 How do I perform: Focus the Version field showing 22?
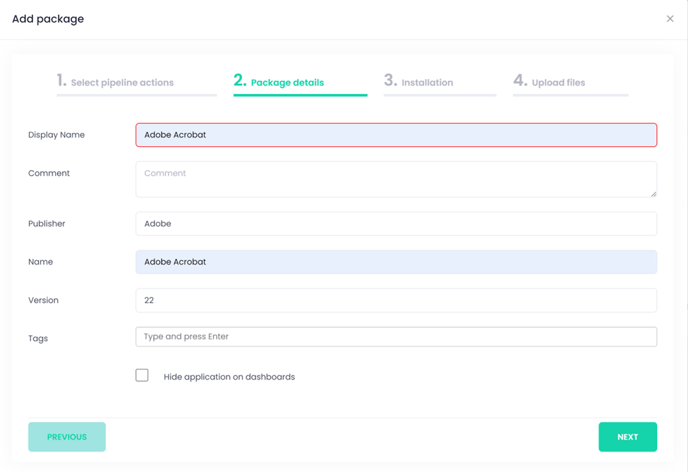point(396,300)
